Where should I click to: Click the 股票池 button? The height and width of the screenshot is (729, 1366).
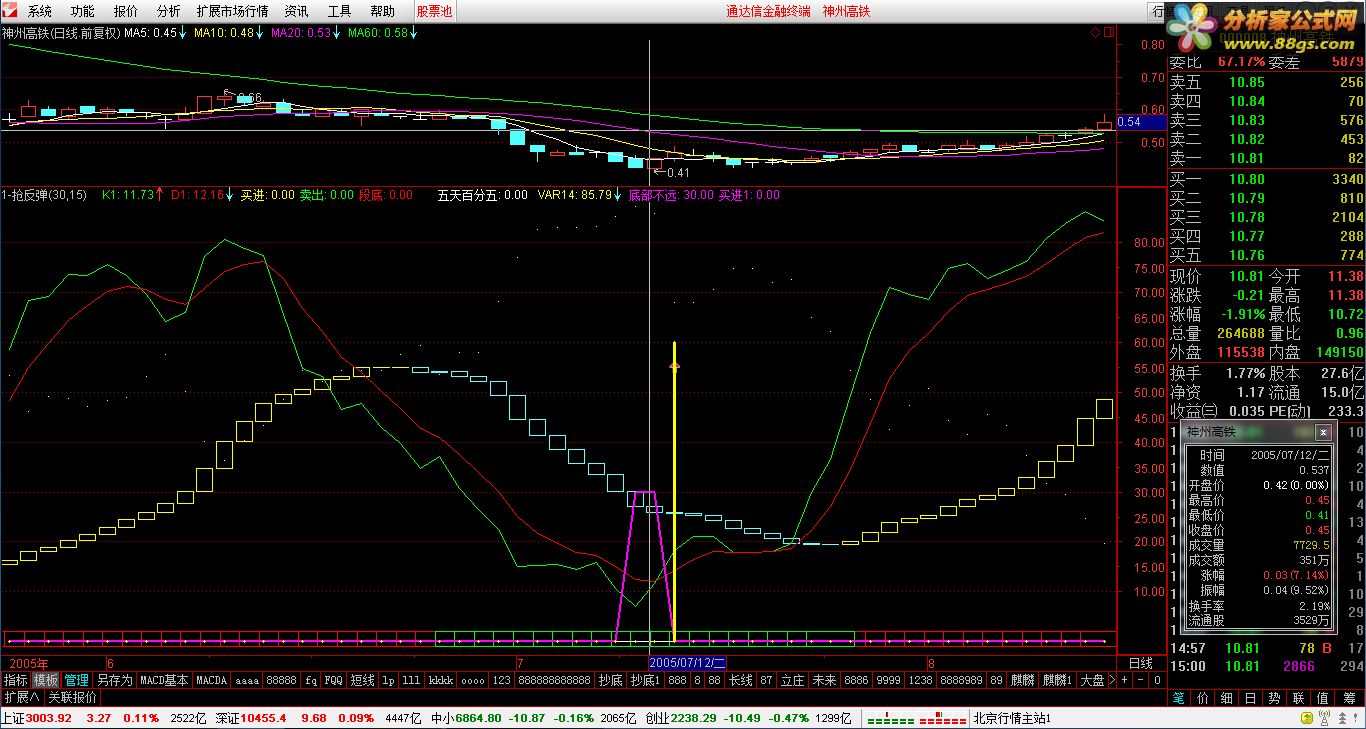point(434,11)
